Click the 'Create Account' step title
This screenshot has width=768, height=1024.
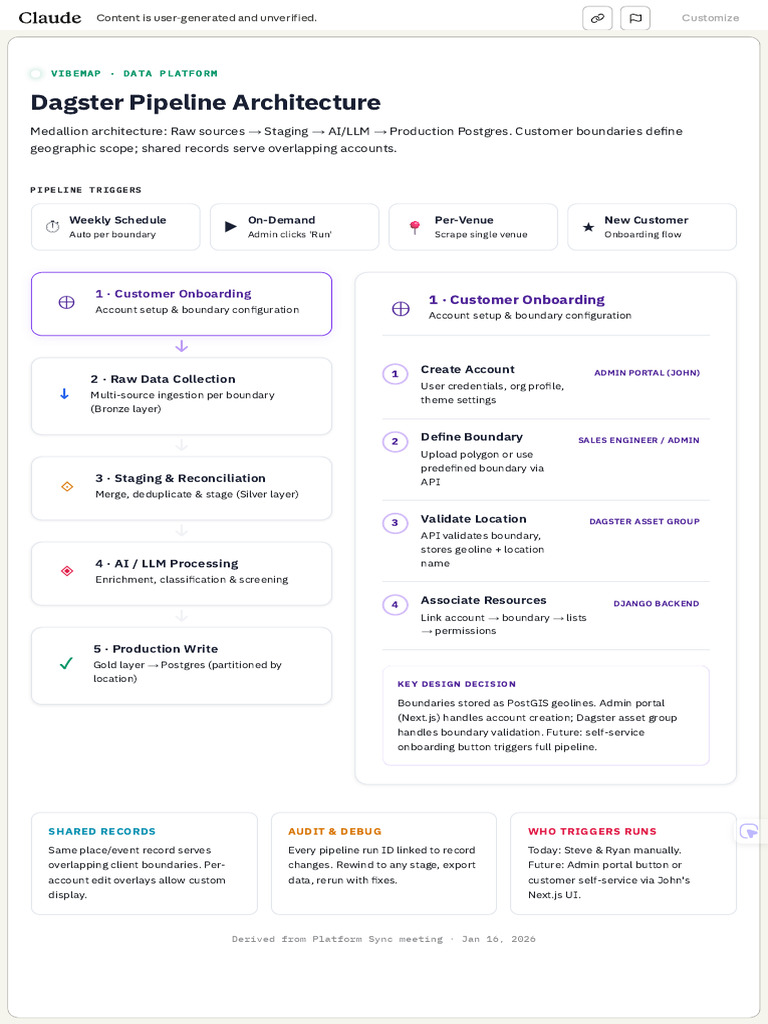468,370
